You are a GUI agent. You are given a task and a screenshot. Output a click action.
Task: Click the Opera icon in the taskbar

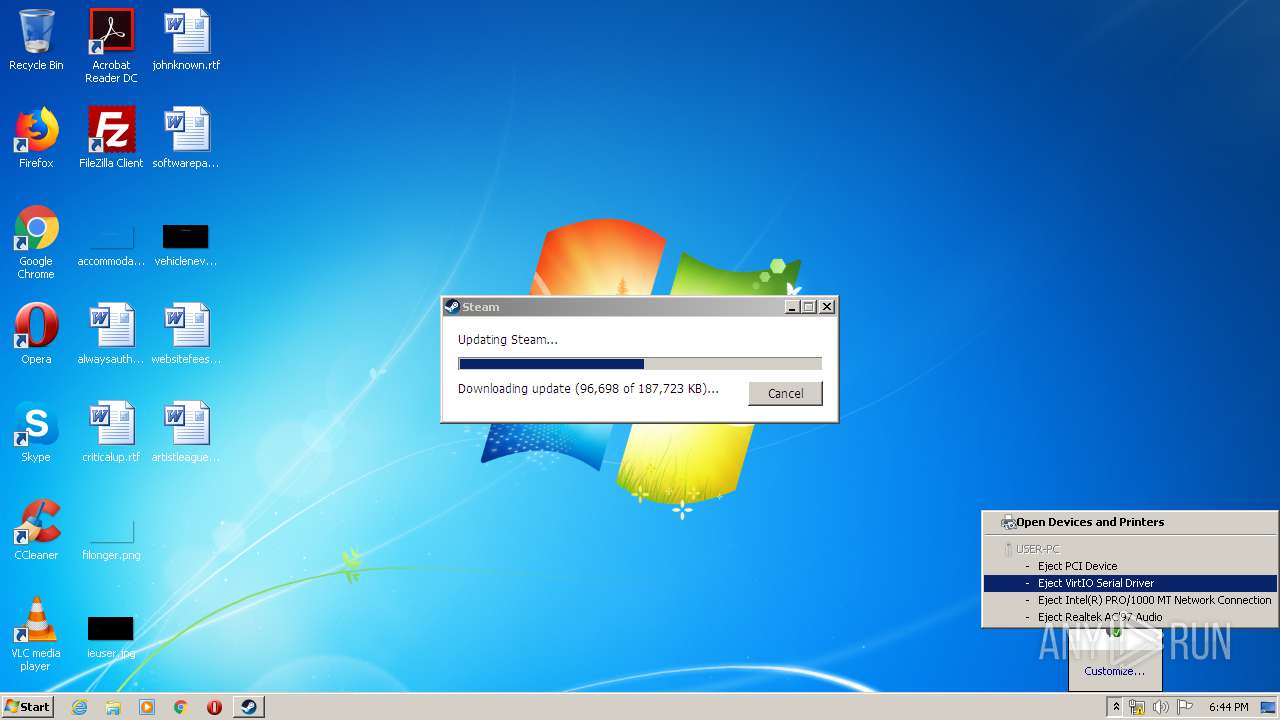(x=214, y=707)
